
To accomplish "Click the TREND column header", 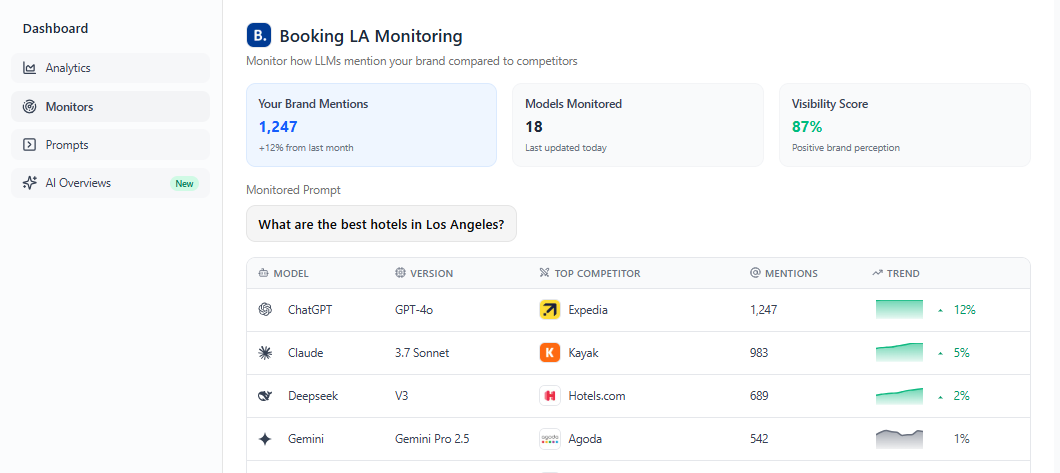I will (896, 273).
